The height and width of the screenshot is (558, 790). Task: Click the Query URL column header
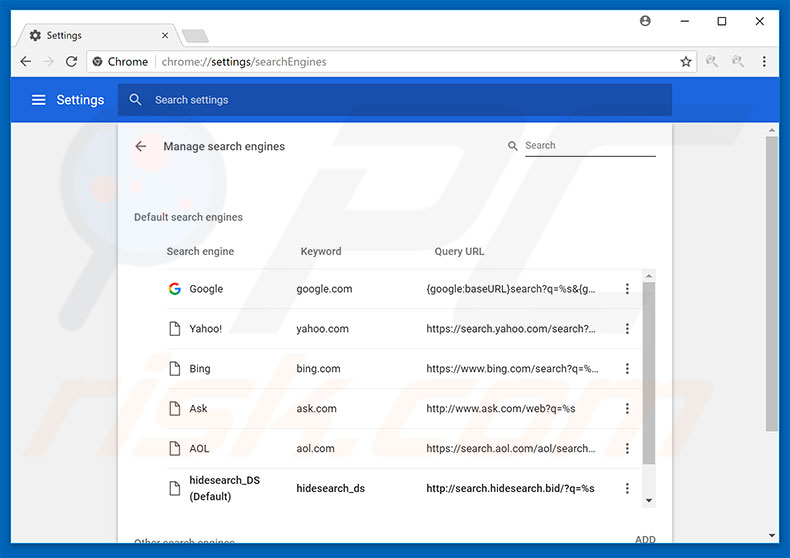(x=459, y=251)
